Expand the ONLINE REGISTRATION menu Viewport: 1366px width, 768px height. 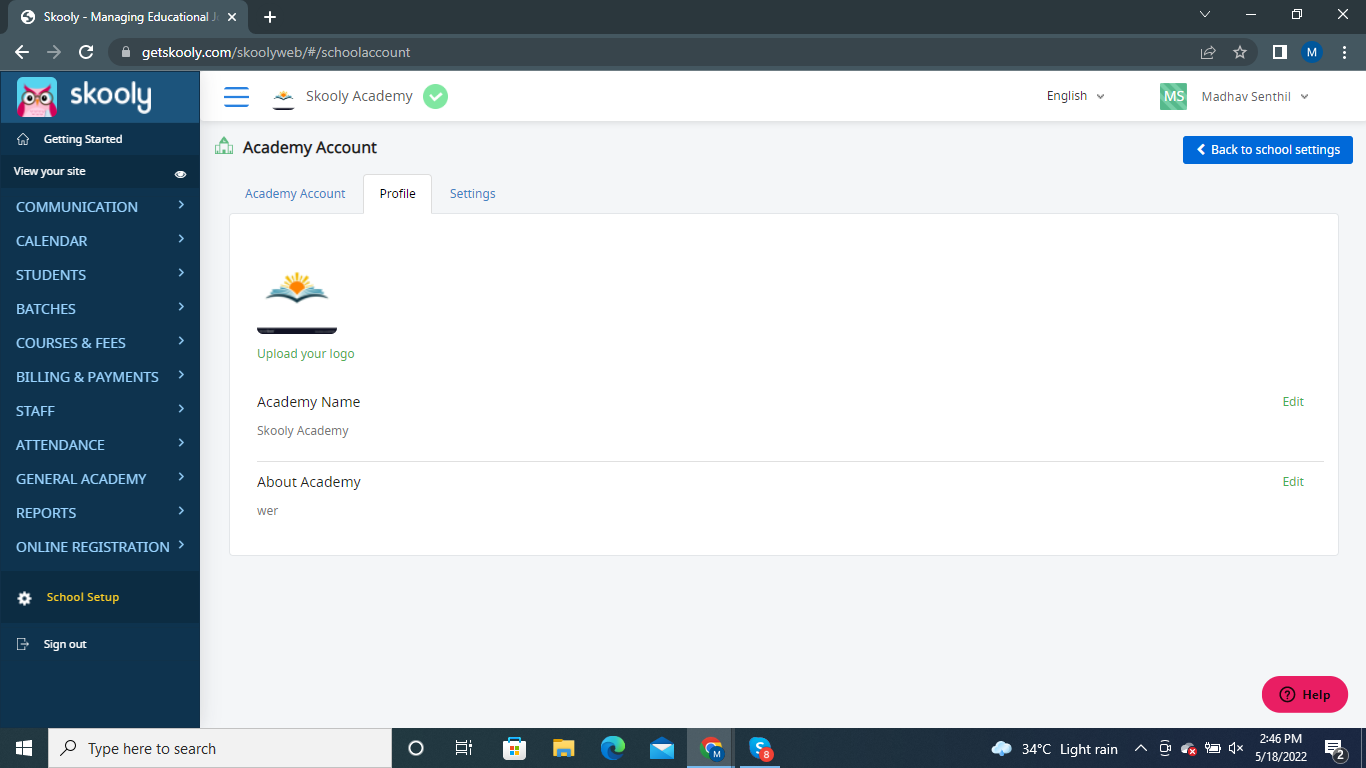[100, 547]
